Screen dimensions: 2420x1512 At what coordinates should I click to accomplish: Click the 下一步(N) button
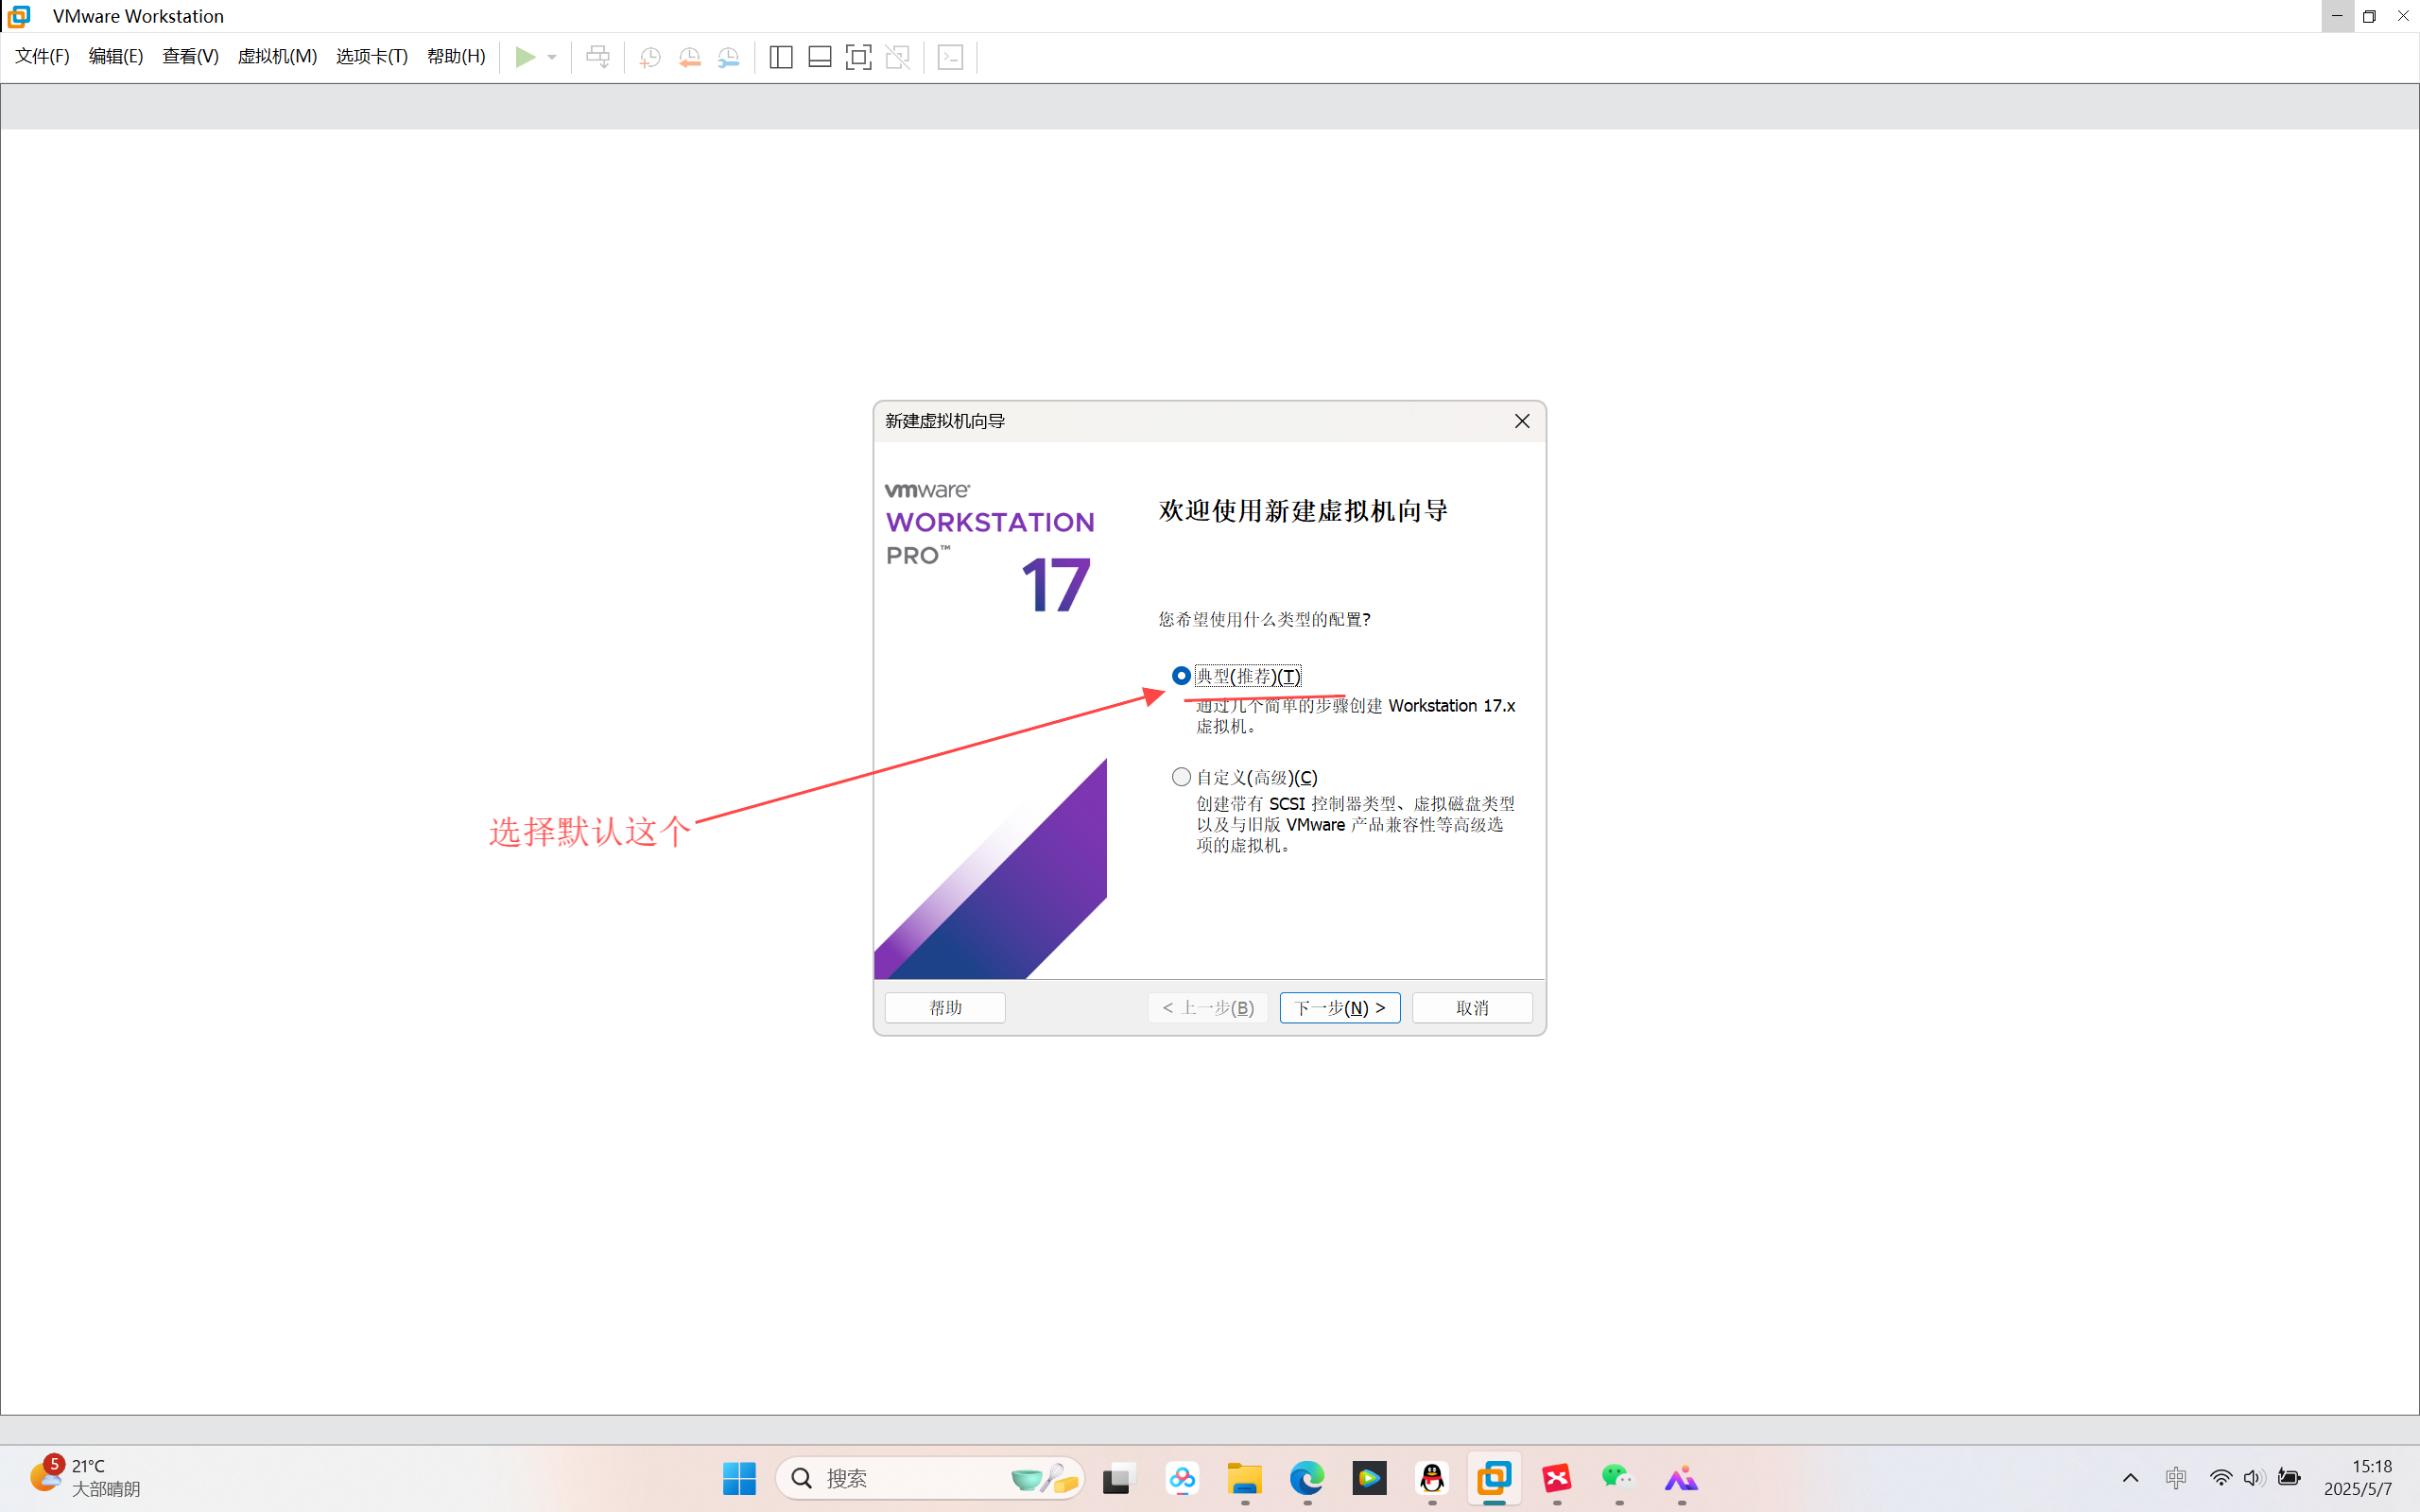pyautogui.click(x=1339, y=1007)
